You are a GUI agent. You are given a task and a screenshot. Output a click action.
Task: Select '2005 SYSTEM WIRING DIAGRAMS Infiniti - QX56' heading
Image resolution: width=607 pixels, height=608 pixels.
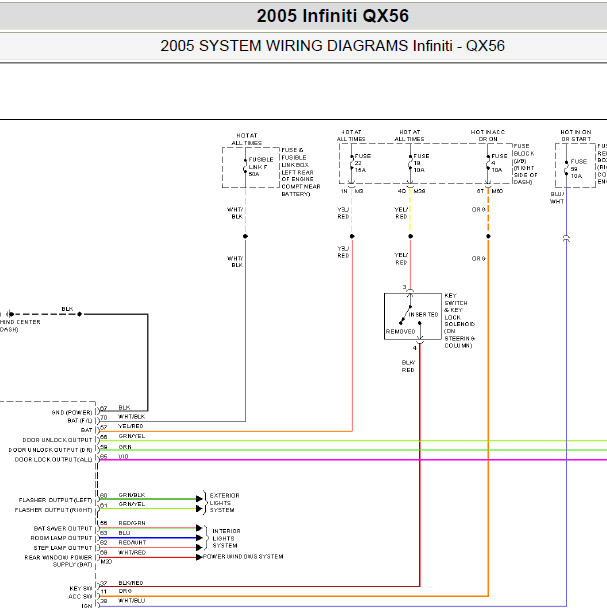coord(332,46)
